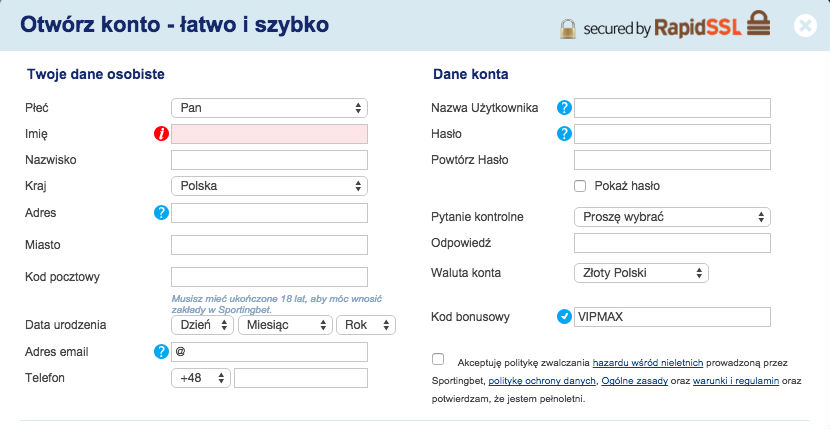Click the blue checkmark icon by Kod bonusowy

[x=564, y=317]
